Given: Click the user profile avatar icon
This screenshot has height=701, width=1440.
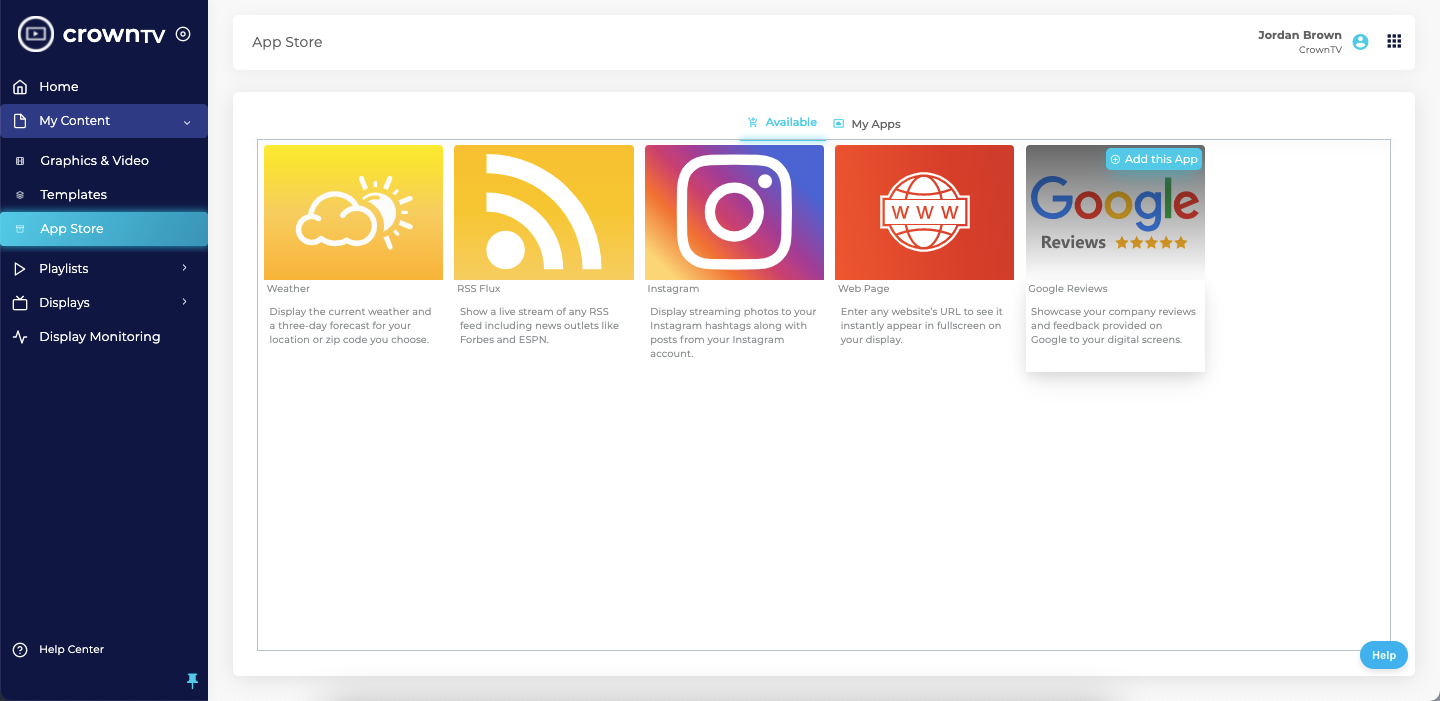Looking at the screenshot, I should tap(1360, 42).
